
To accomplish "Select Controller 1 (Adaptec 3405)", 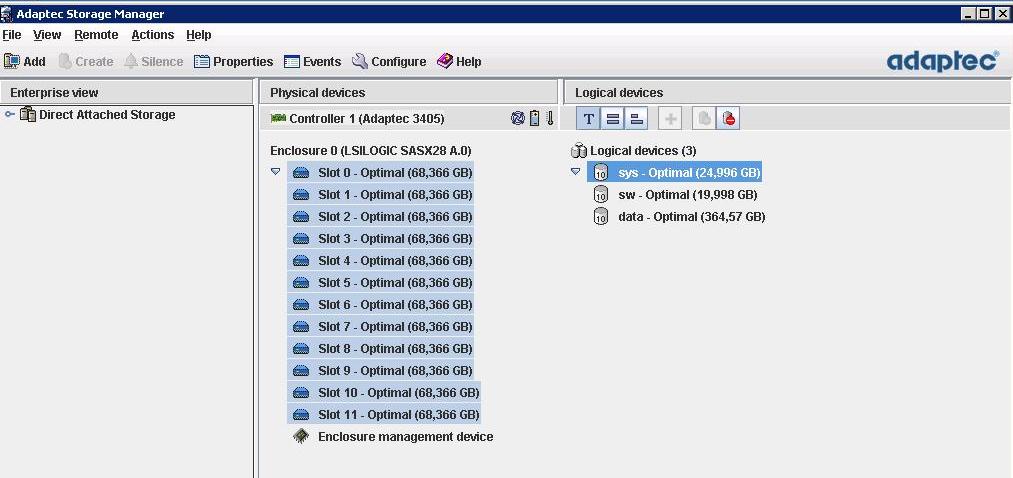I will click(x=366, y=118).
